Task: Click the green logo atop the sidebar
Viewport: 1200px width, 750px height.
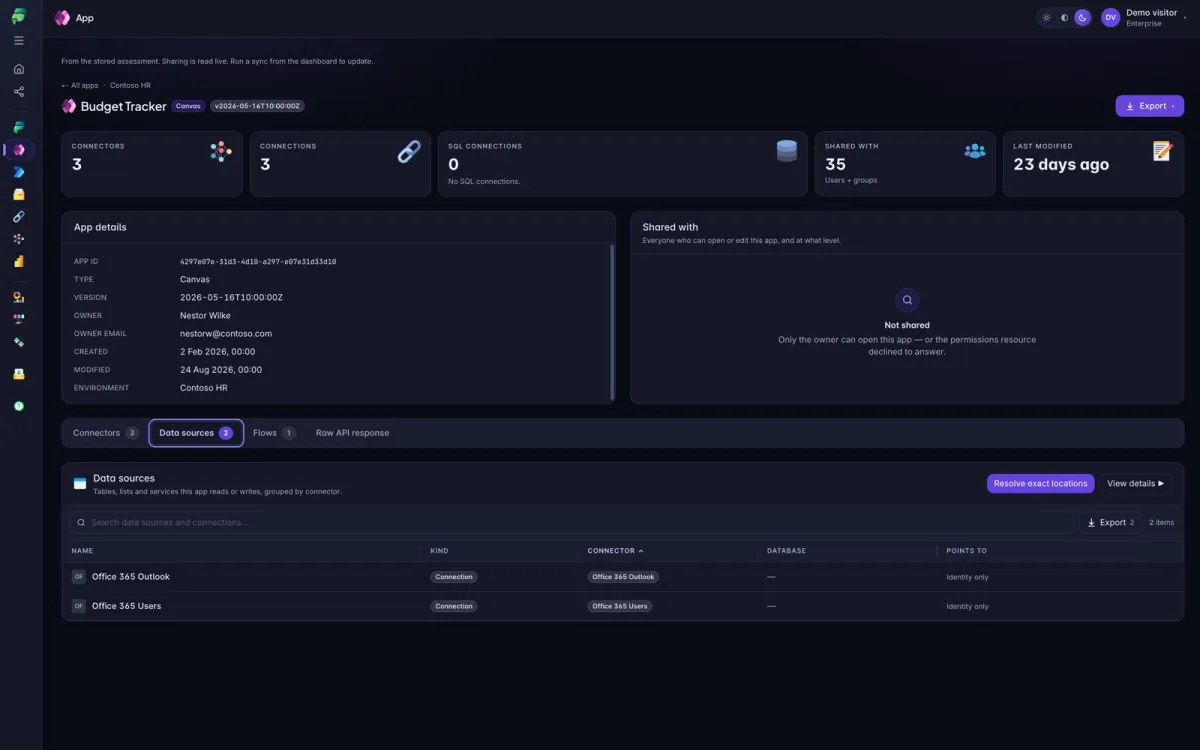Action: pos(19,17)
